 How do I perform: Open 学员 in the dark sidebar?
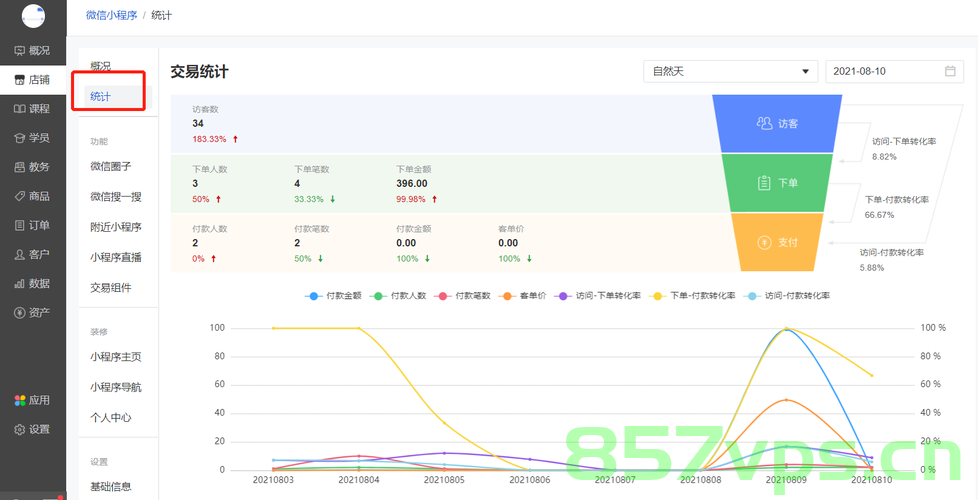click(32, 138)
